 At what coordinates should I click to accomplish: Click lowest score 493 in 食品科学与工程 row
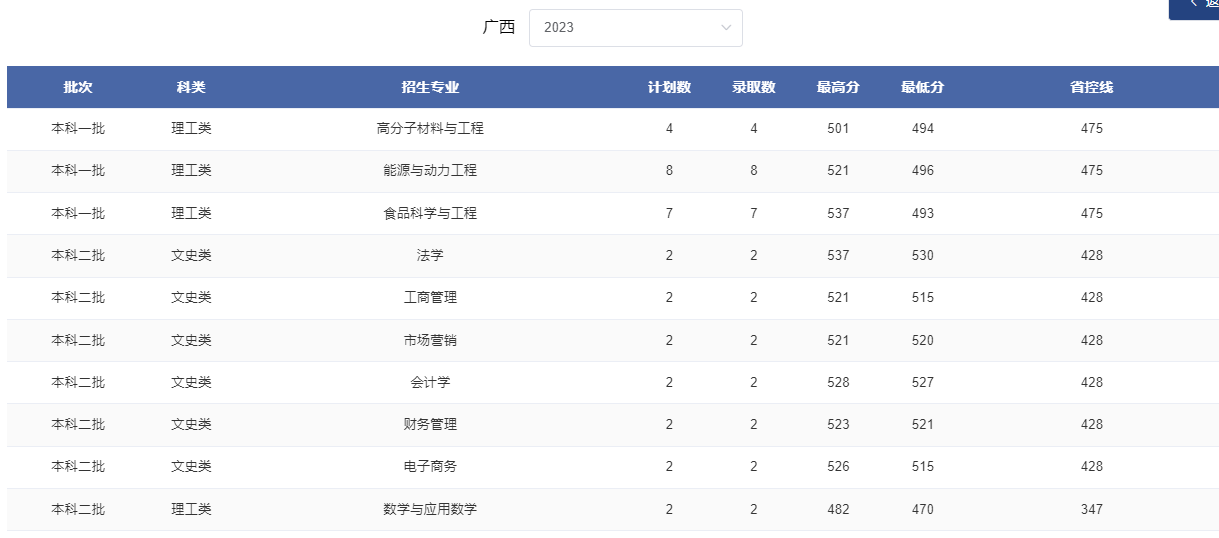(x=923, y=214)
